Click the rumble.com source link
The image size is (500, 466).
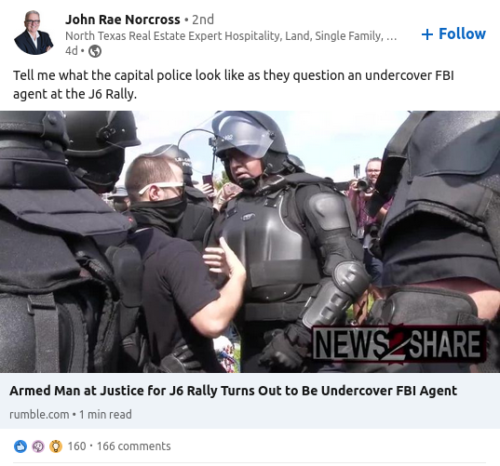pyautogui.click(x=39, y=414)
